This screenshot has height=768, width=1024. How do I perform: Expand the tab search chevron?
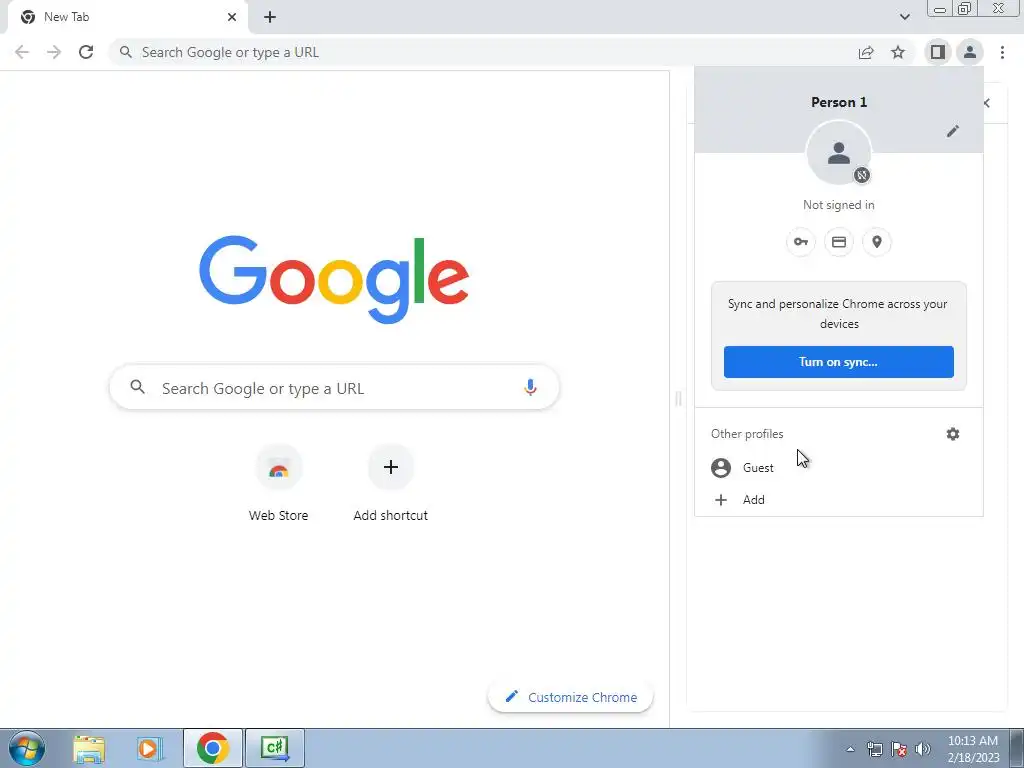904,17
